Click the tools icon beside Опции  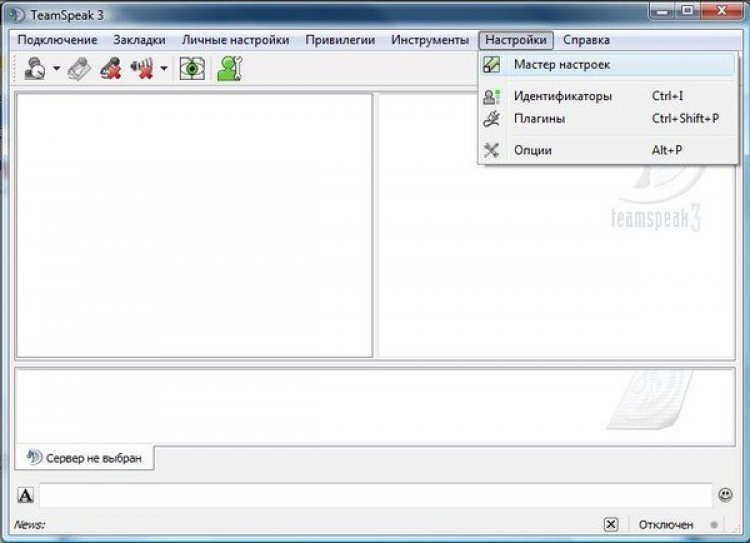tap(491, 150)
